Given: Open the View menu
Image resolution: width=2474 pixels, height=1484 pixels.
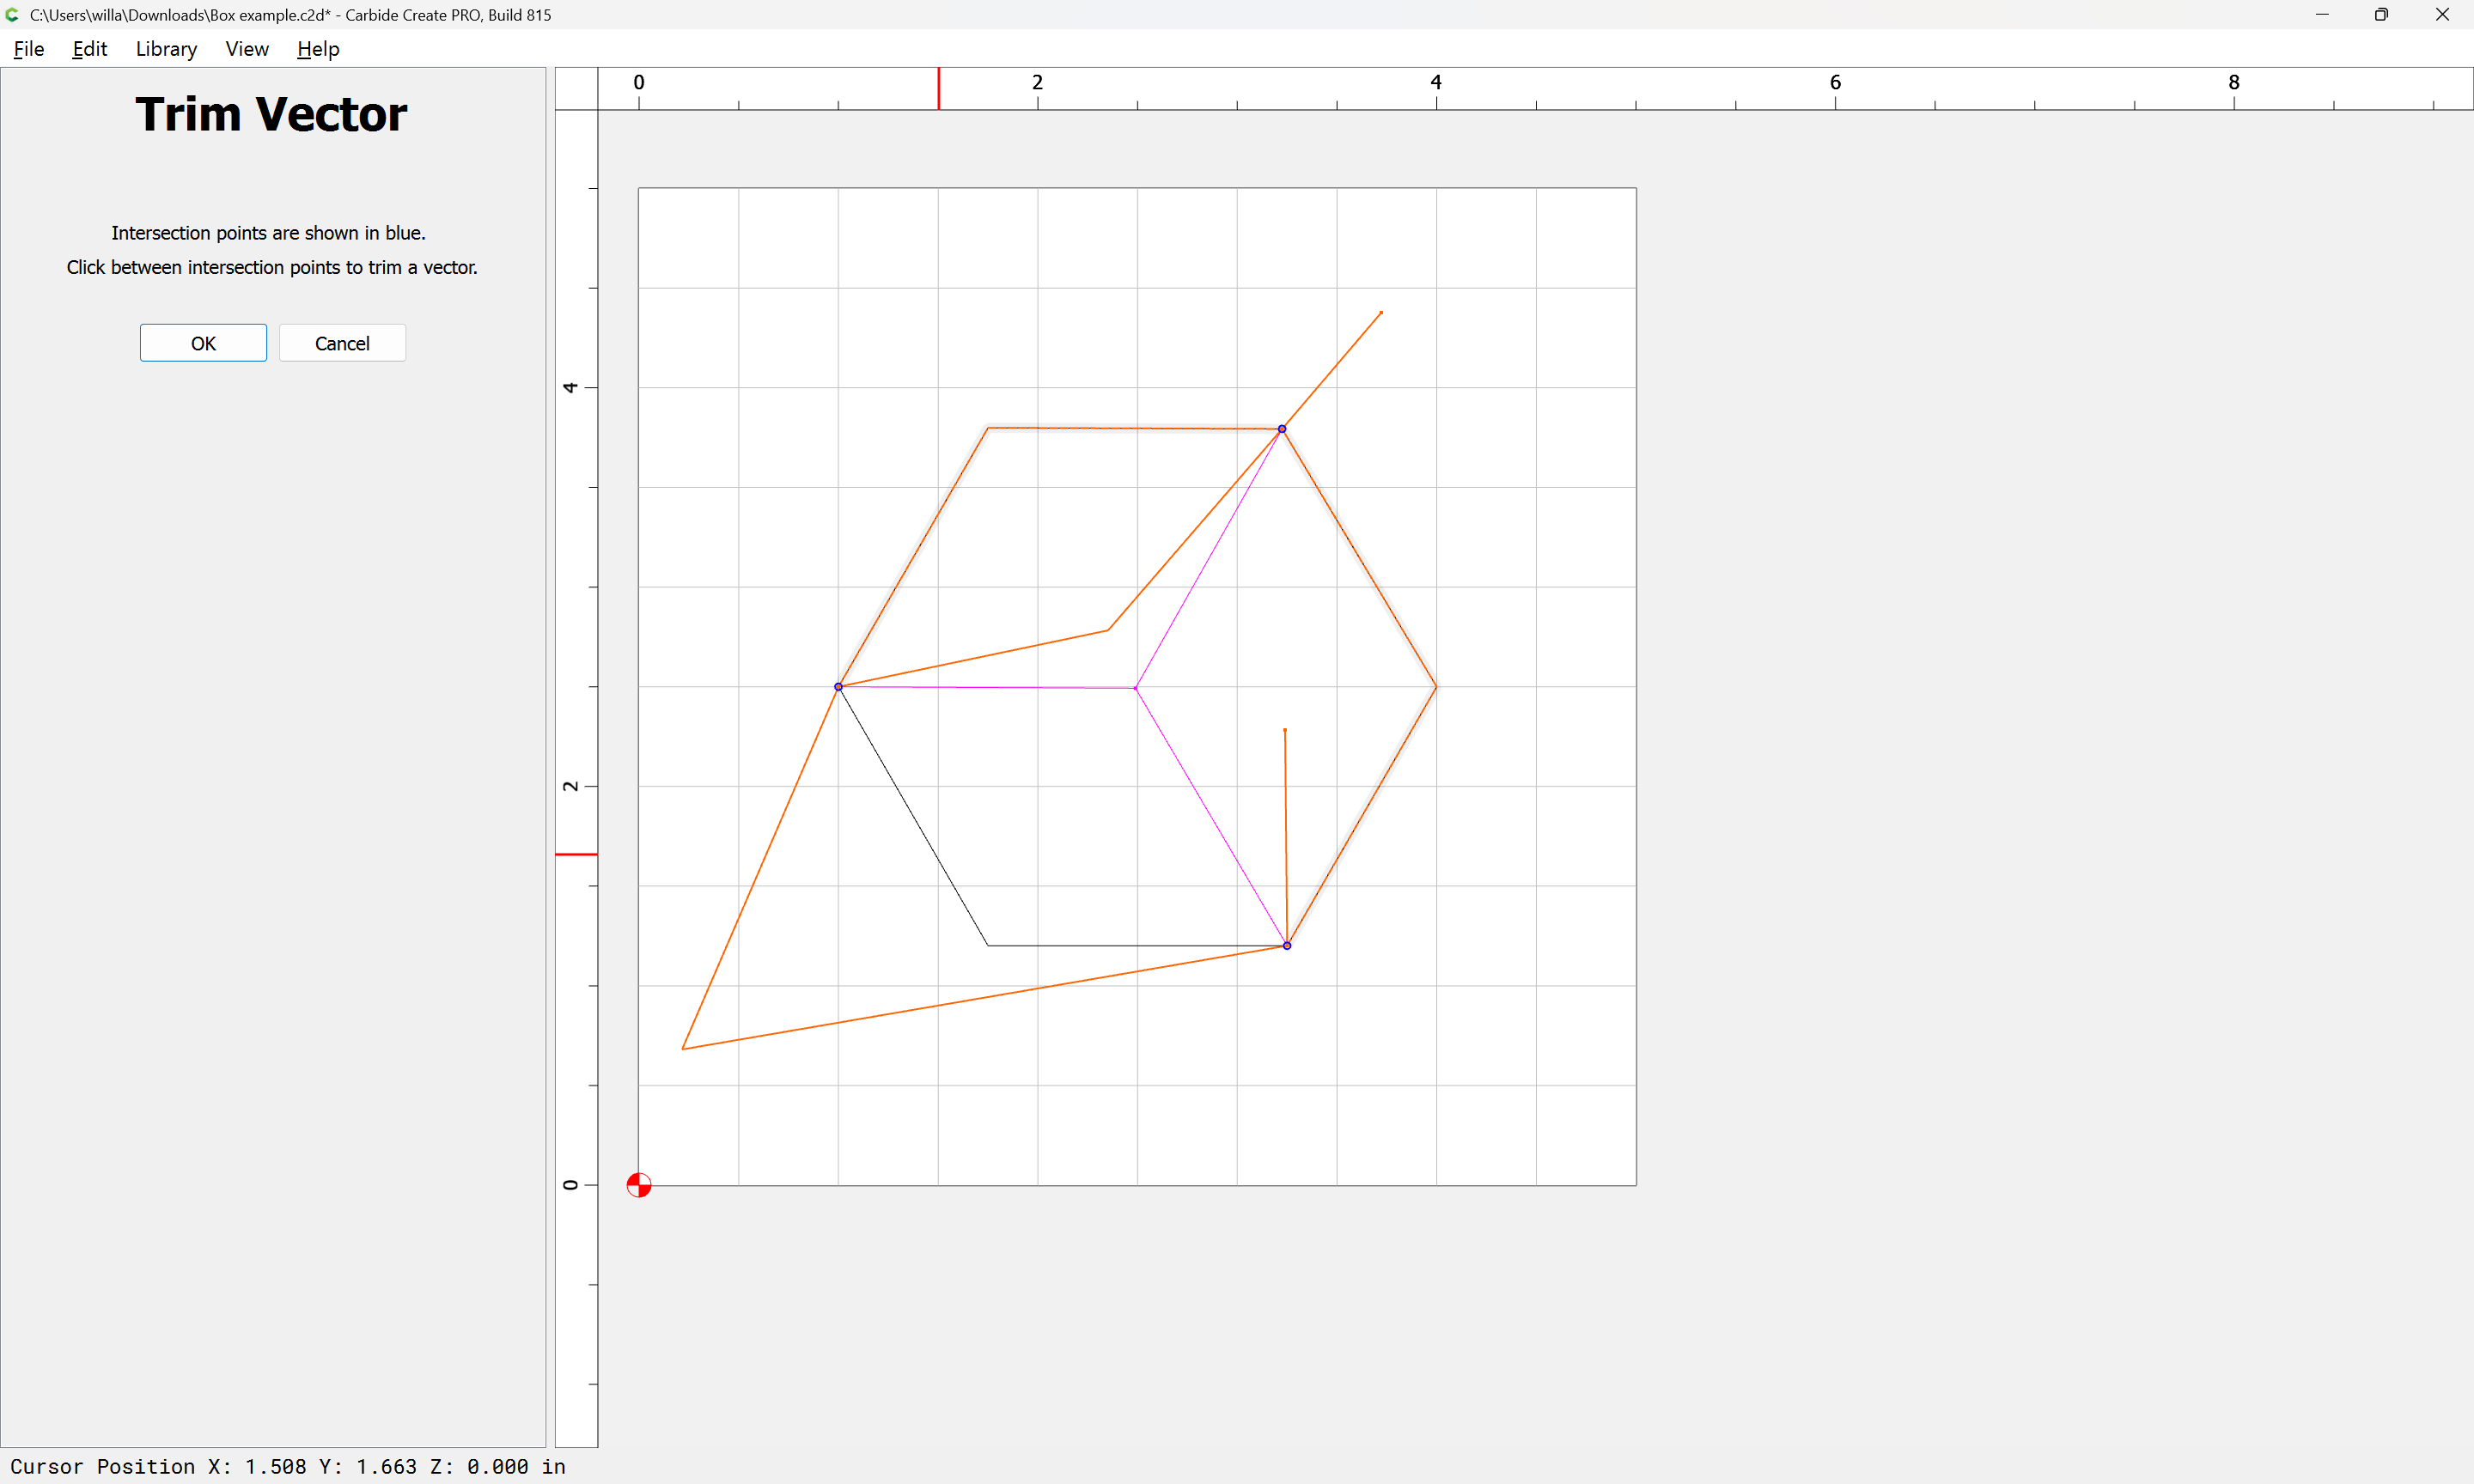Looking at the screenshot, I should [247, 49].
